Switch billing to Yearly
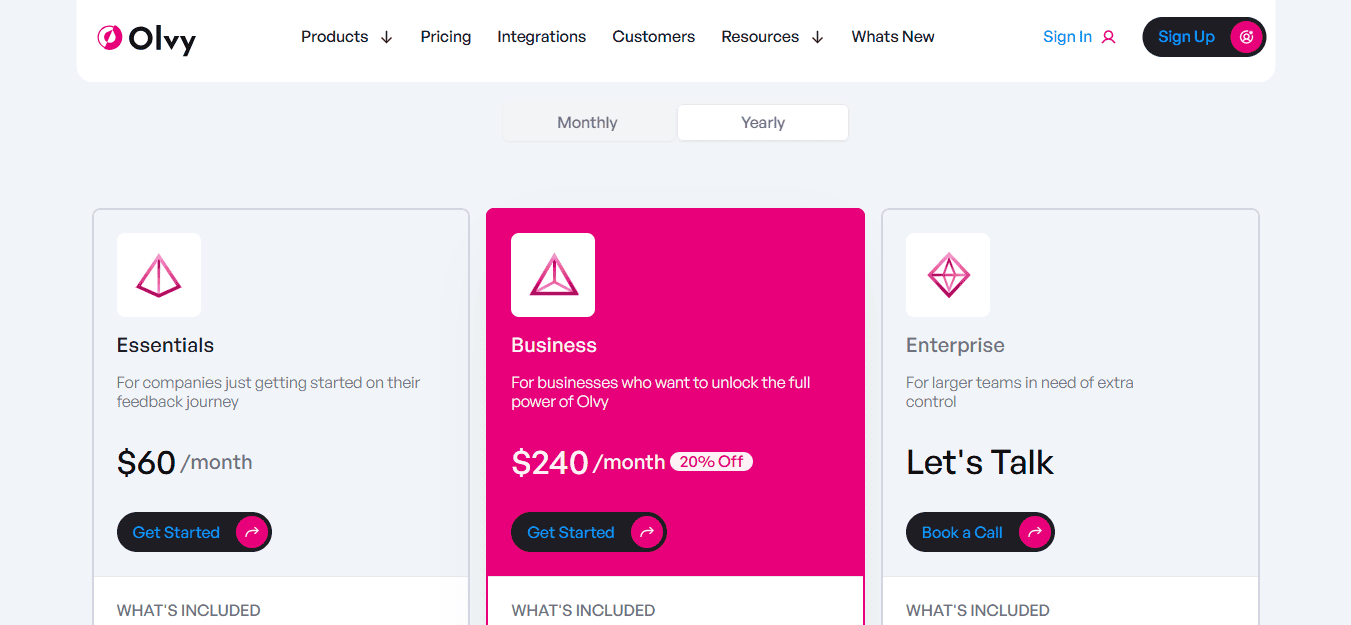This screenshot has height=625, width=1351. [x=763, y=123]
